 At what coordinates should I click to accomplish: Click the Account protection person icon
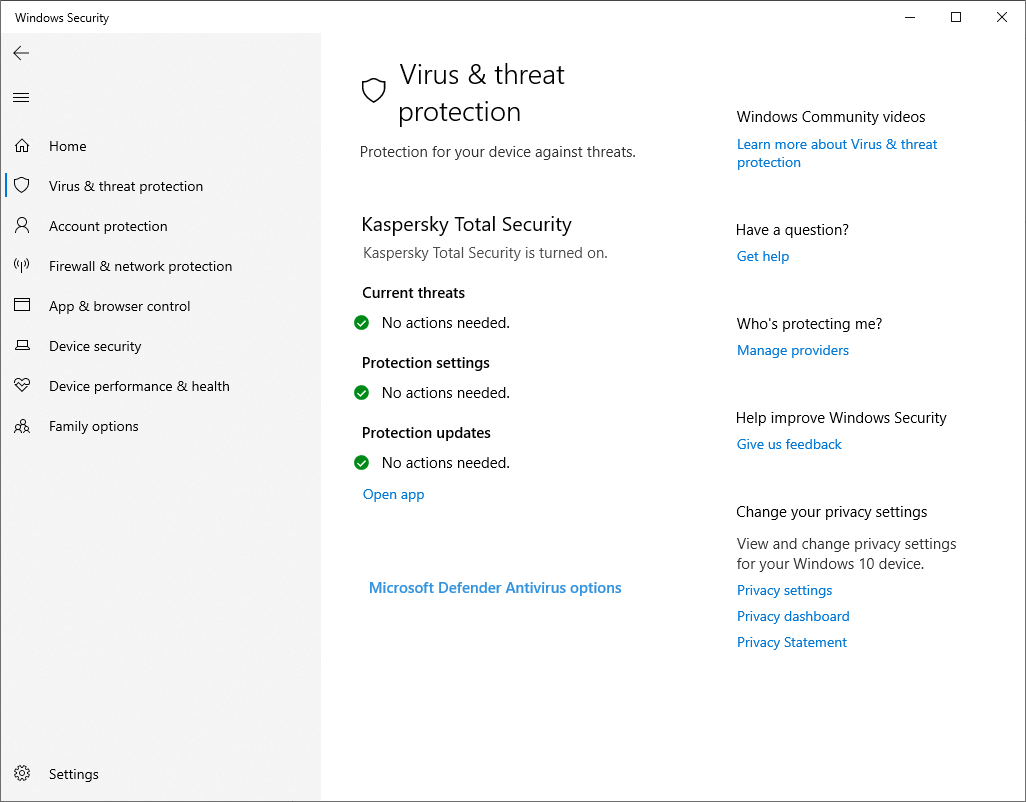click(22, 226)
